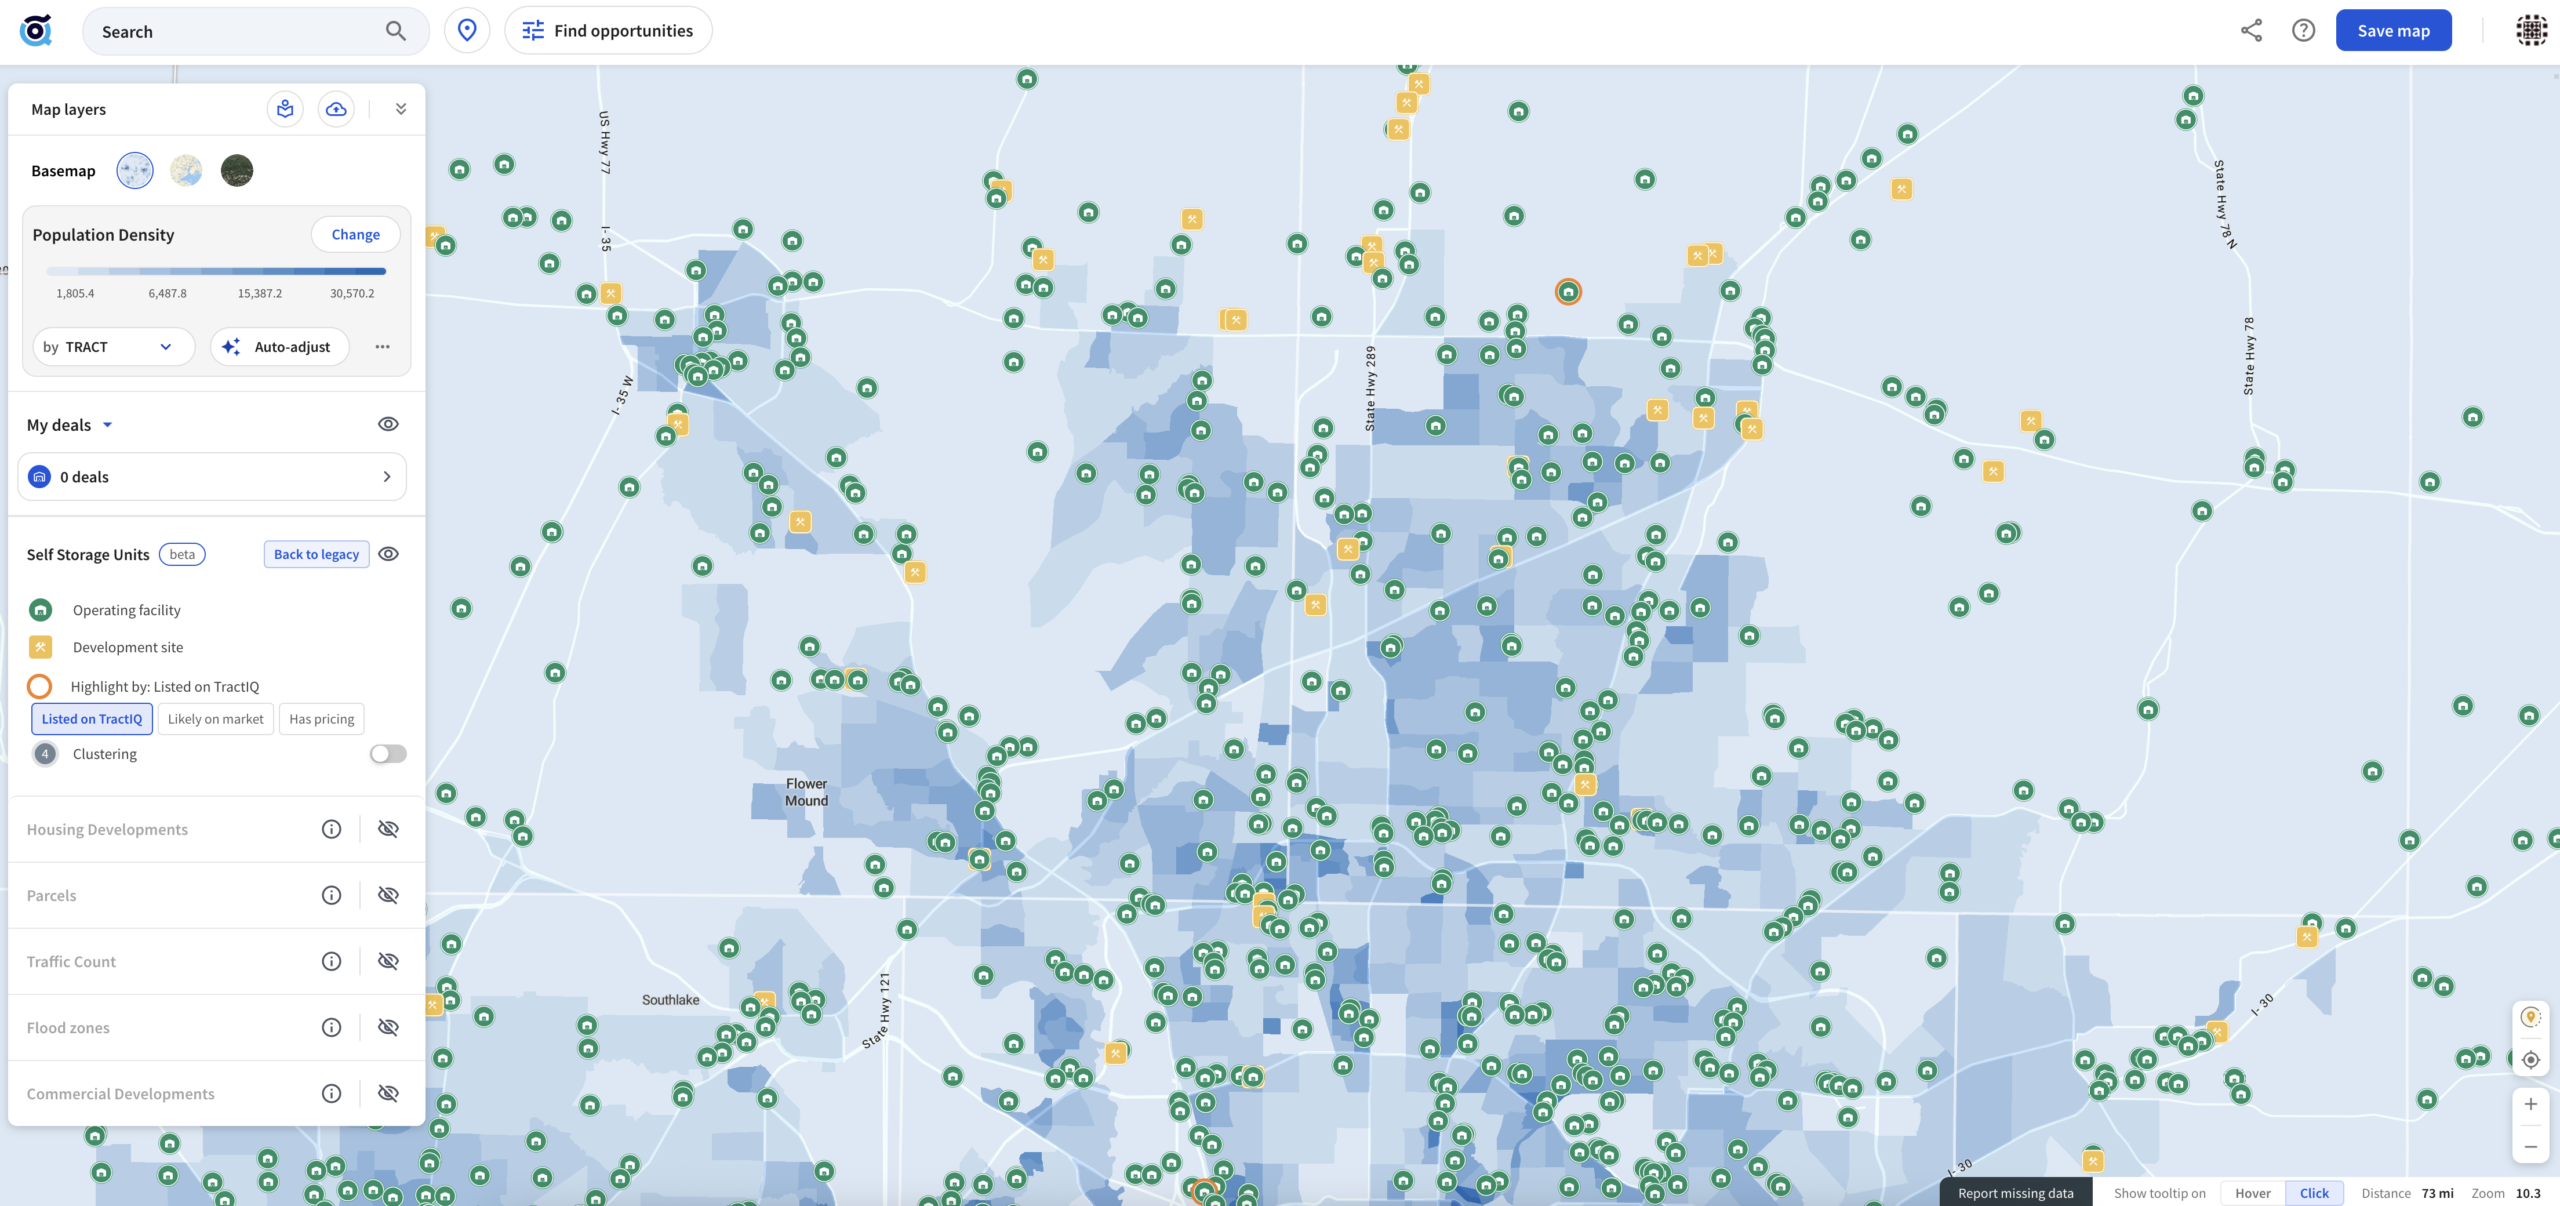The width and height of the screenshot is (2560, 1206).
Task: Select the satellite basemap swatch
Action: click(237, 171)
